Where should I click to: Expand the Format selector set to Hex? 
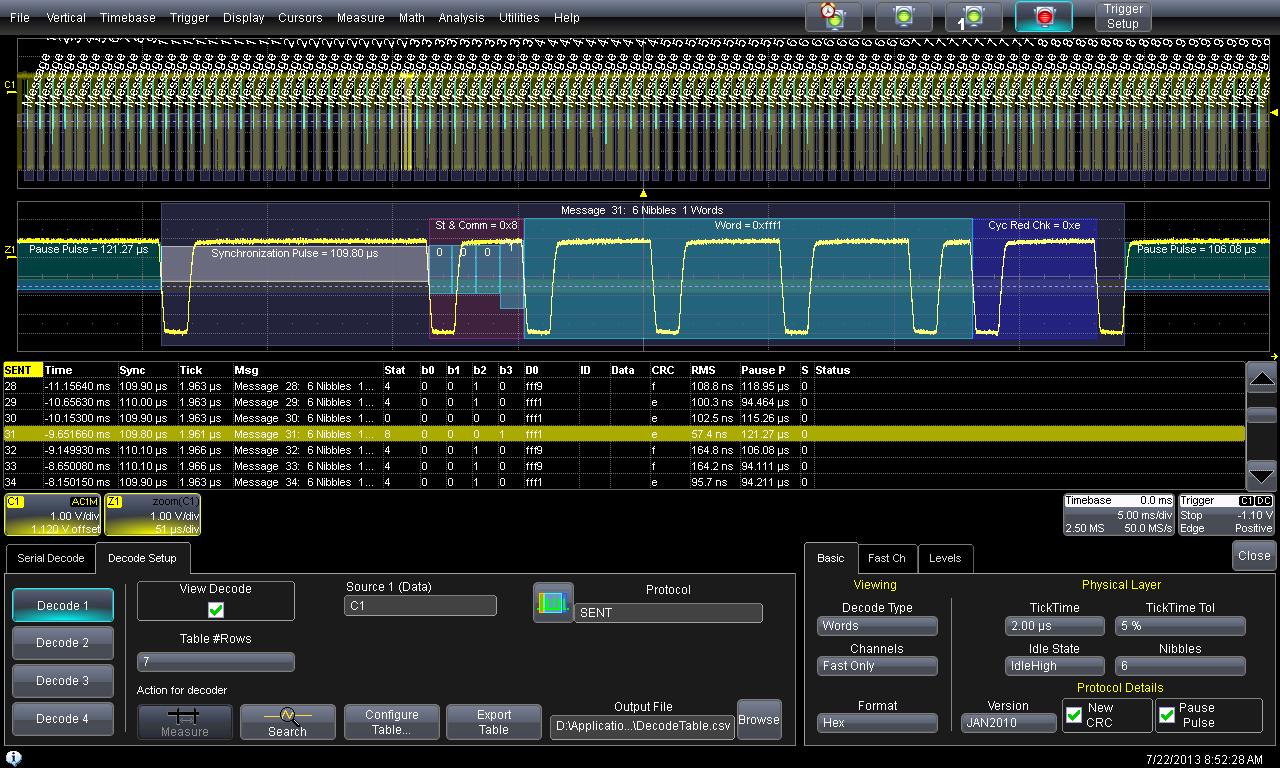point(877,722)
